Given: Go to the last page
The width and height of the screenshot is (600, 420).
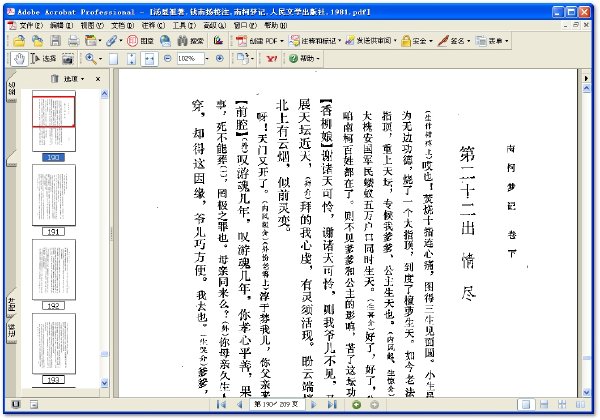Looking at the screenshot, I should [332, 404].
